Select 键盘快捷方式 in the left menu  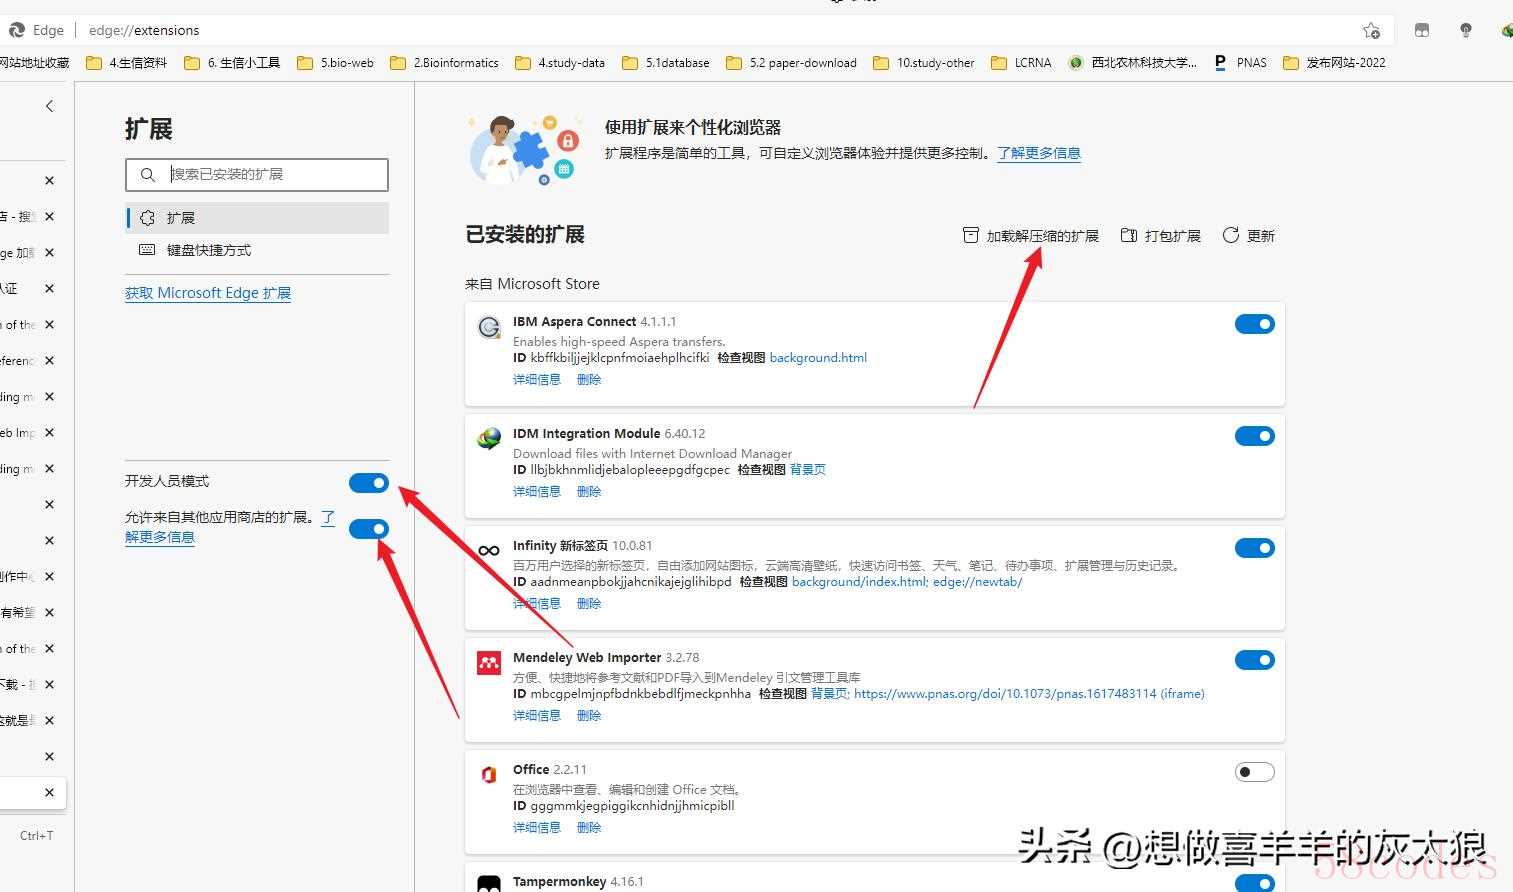coord(208,250)
